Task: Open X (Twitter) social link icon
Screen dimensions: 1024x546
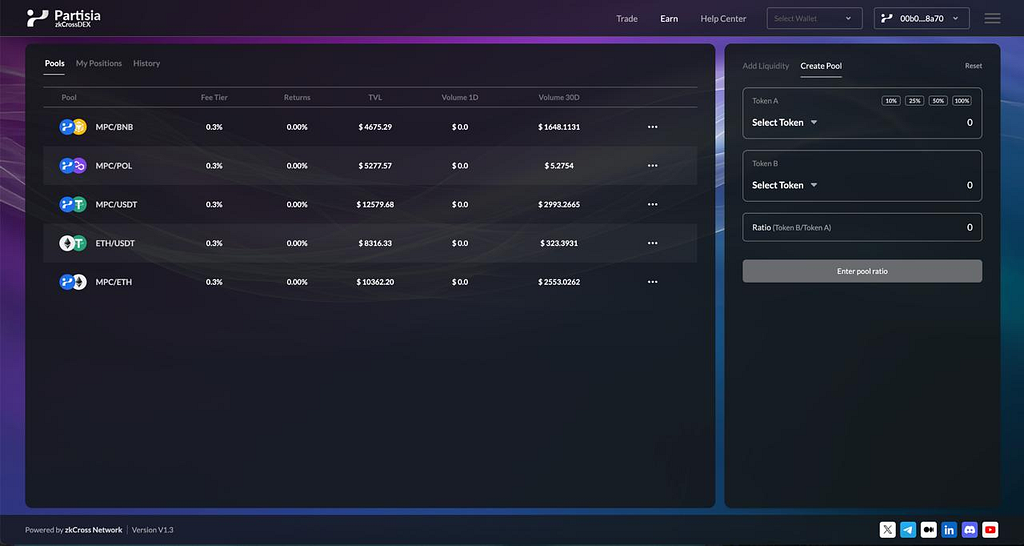Action: (888, 530)
